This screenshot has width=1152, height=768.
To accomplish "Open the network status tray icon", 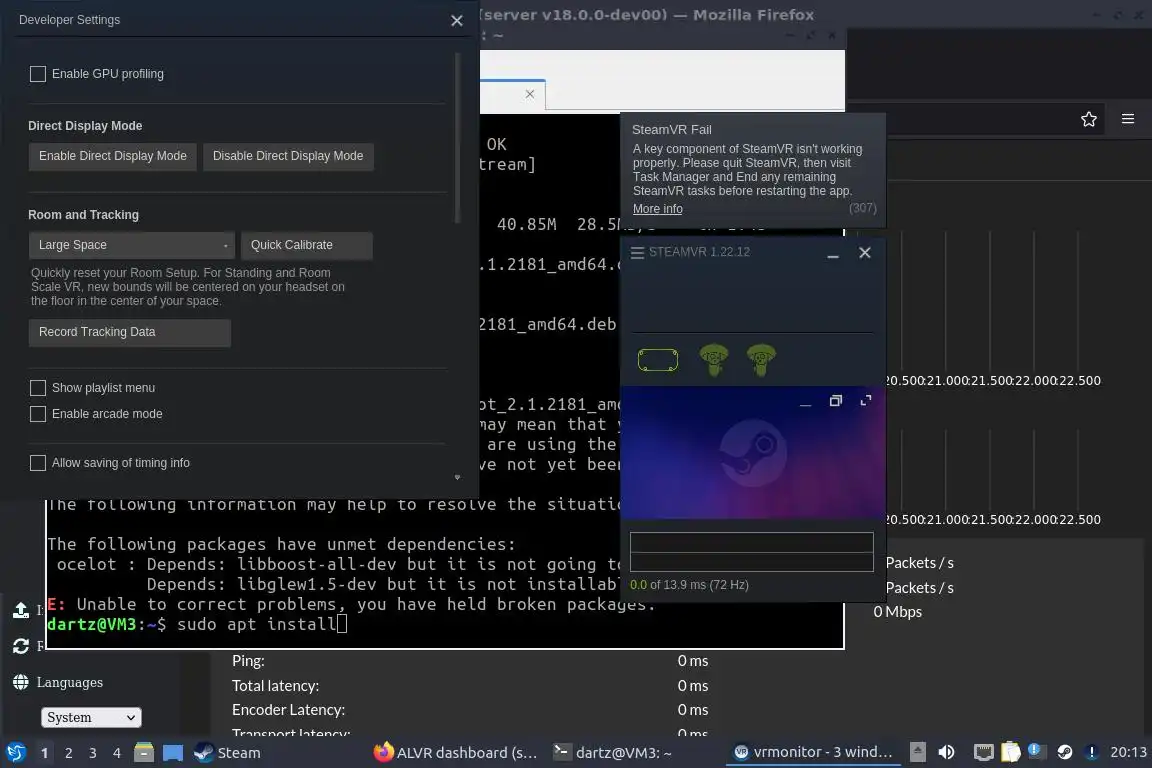I will coord(983,752).
